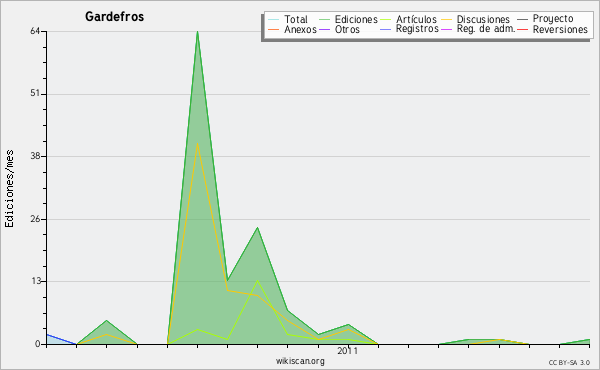The height and width of the screenshot is (370, 600).
Task: Select the Artículos legend entry
Action: pyautogui.click(x=408, y=19)
